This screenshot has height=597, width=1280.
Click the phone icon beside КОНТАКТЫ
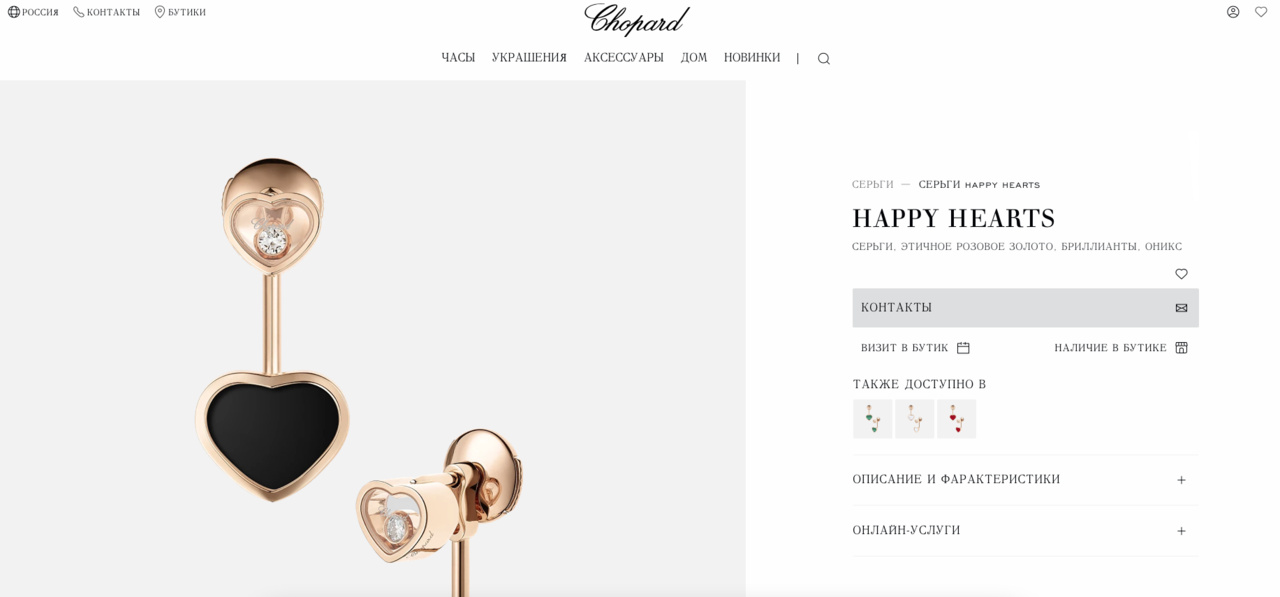tap(79, 12)
